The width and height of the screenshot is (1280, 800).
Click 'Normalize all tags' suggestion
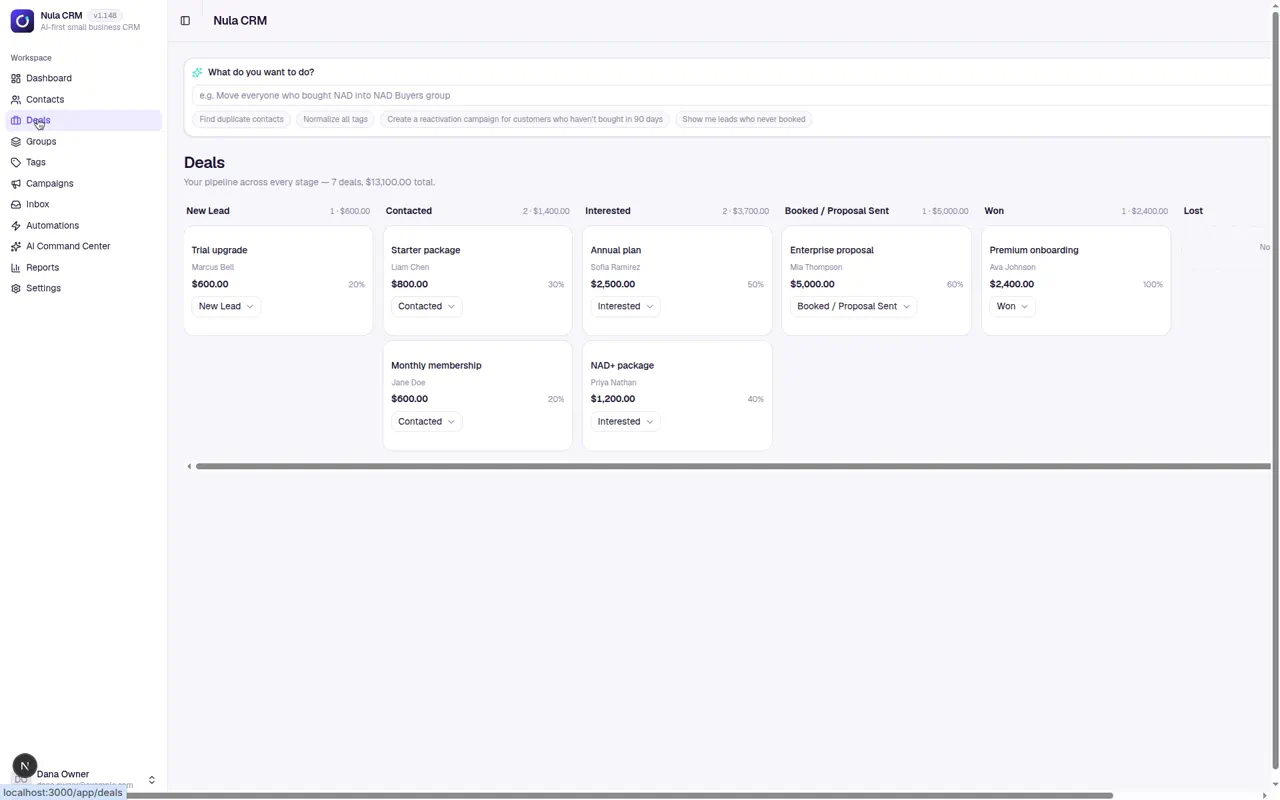335,119
